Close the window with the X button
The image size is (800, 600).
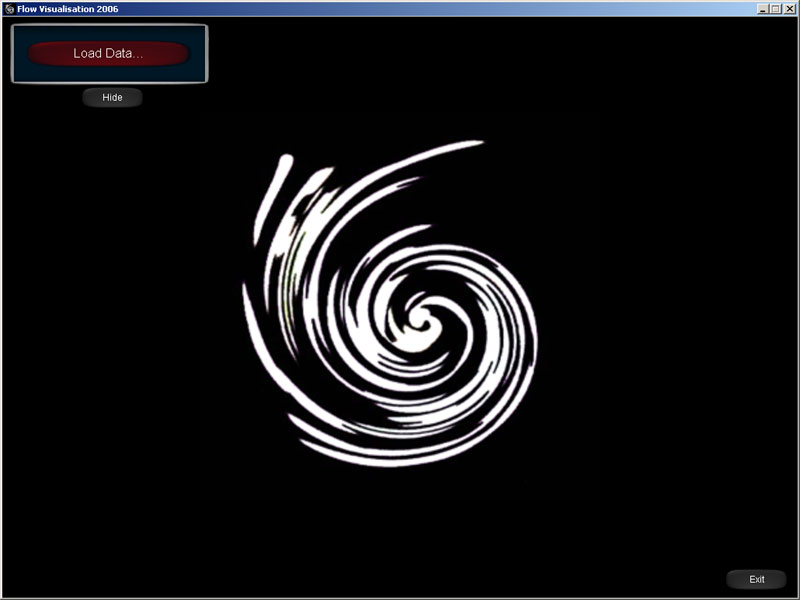tap(789, 9)
